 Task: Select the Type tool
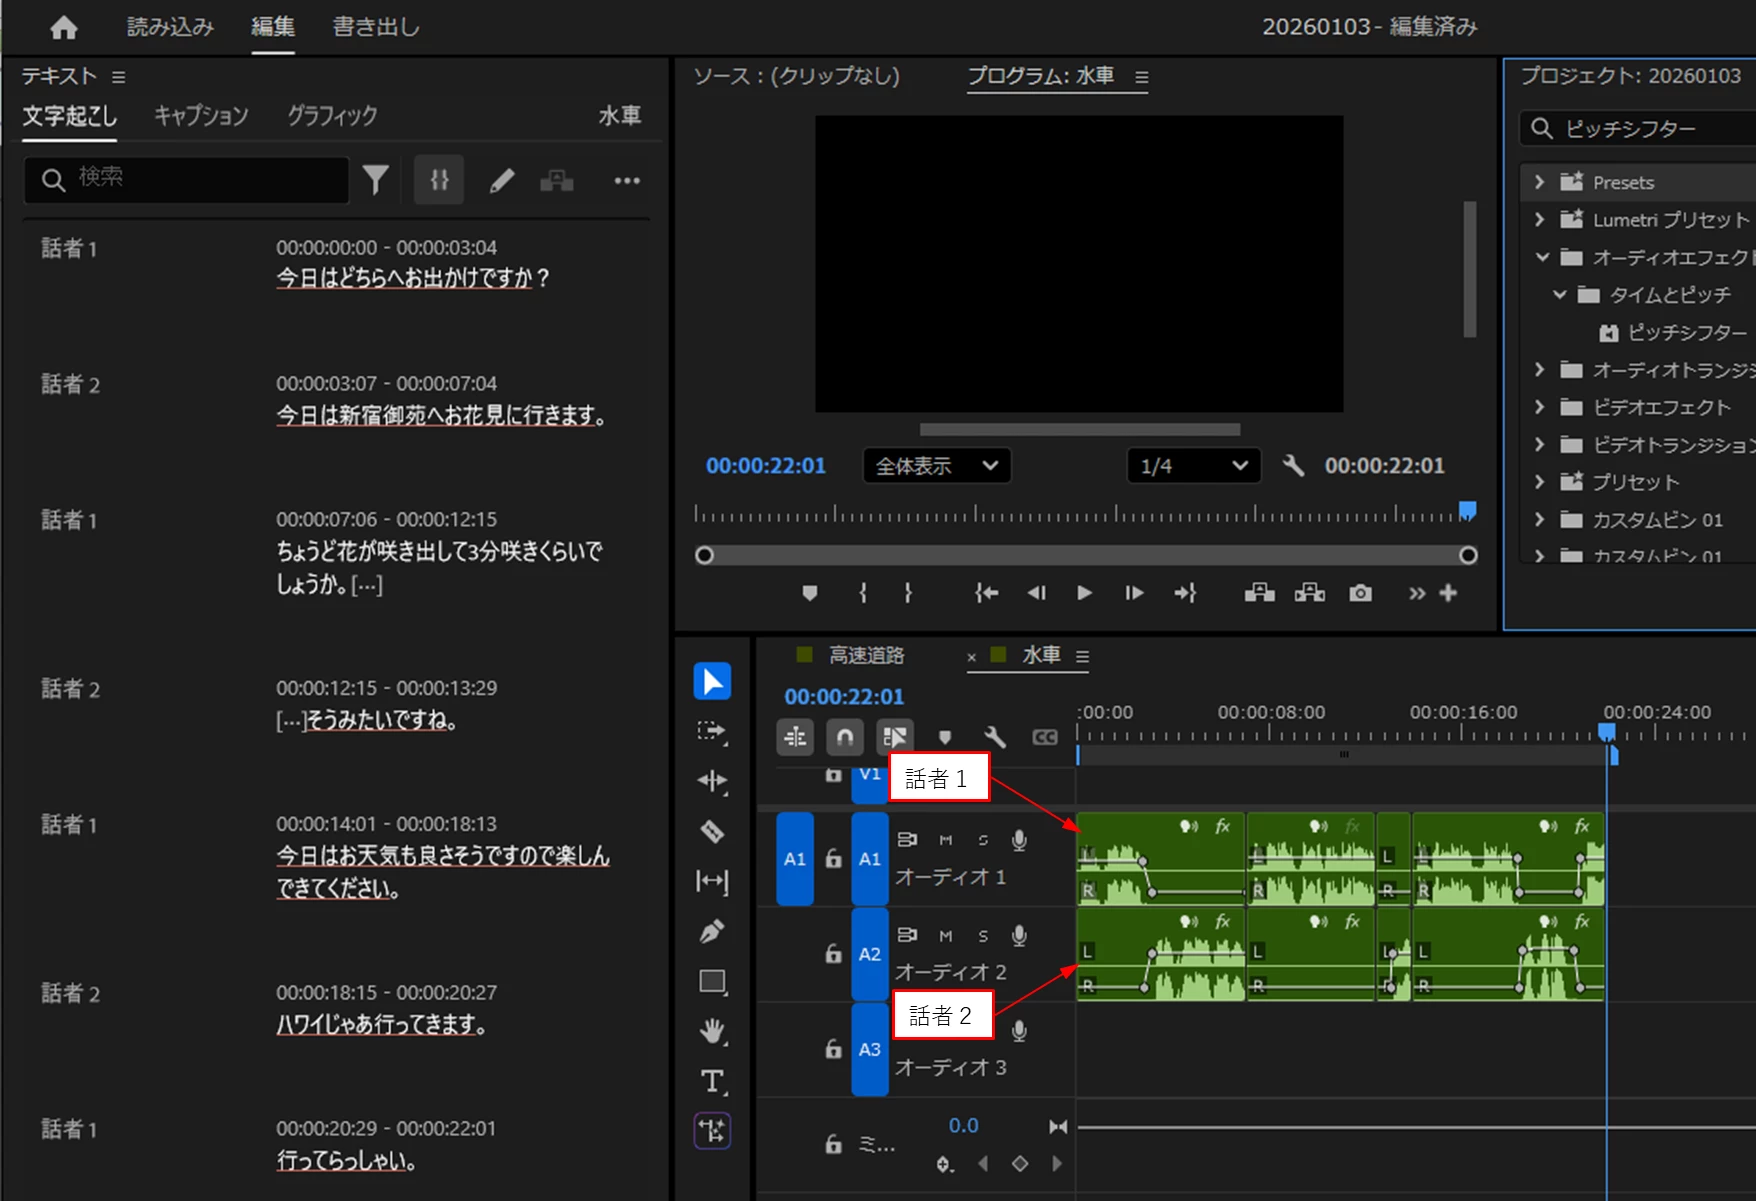[x=712, y=1081]
